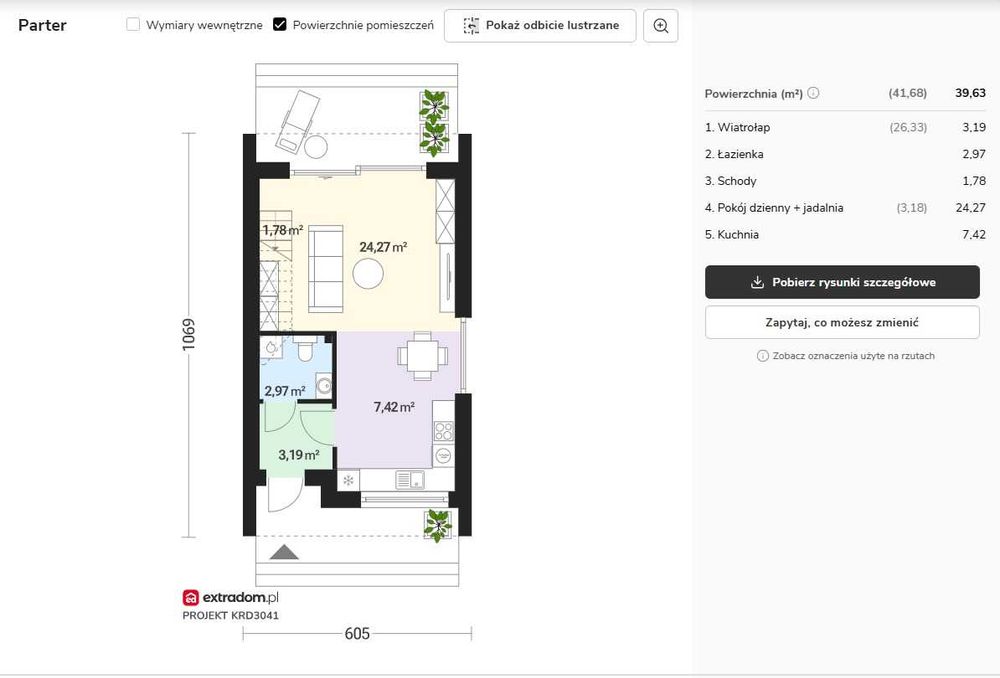The height and width of the screenshot is (678, 1000).
Task: Click the terrace lounge chair on plan
Action: [x=298, y=121]
